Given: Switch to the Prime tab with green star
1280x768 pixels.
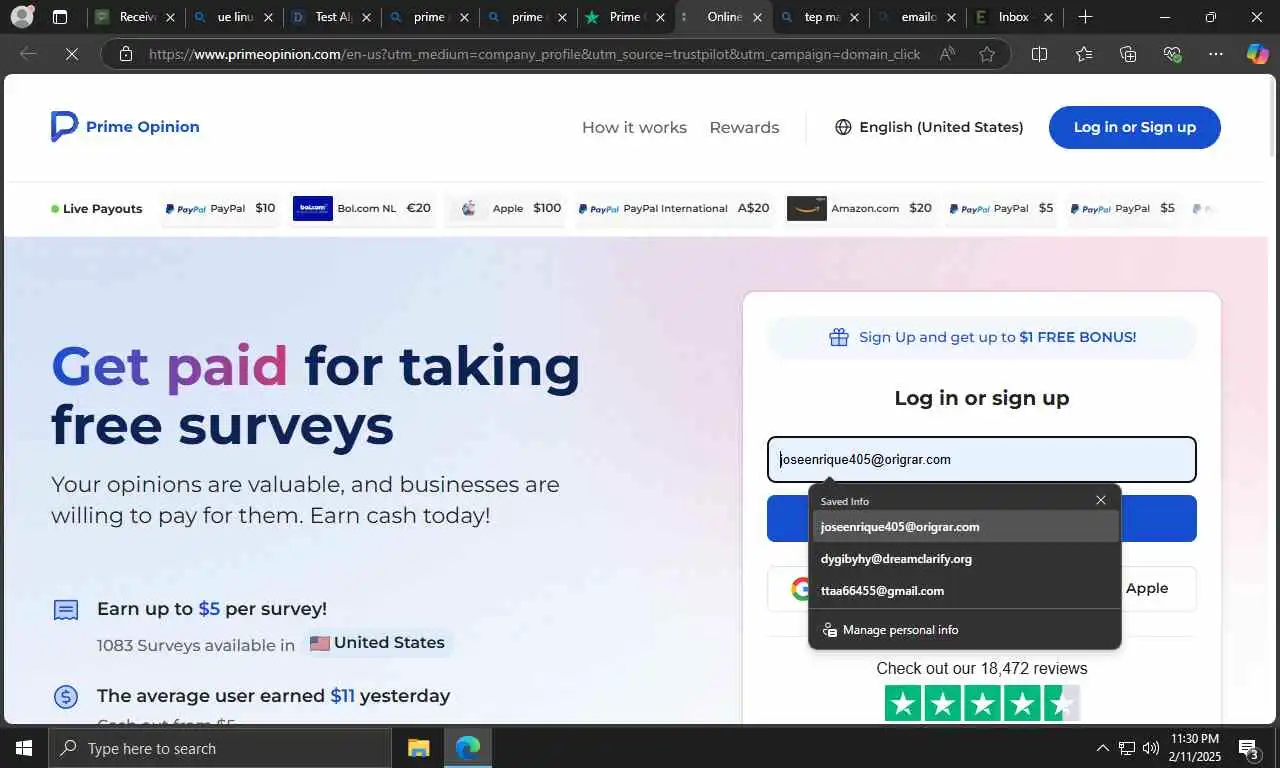Looking at the screenshot, I should 625,17.
